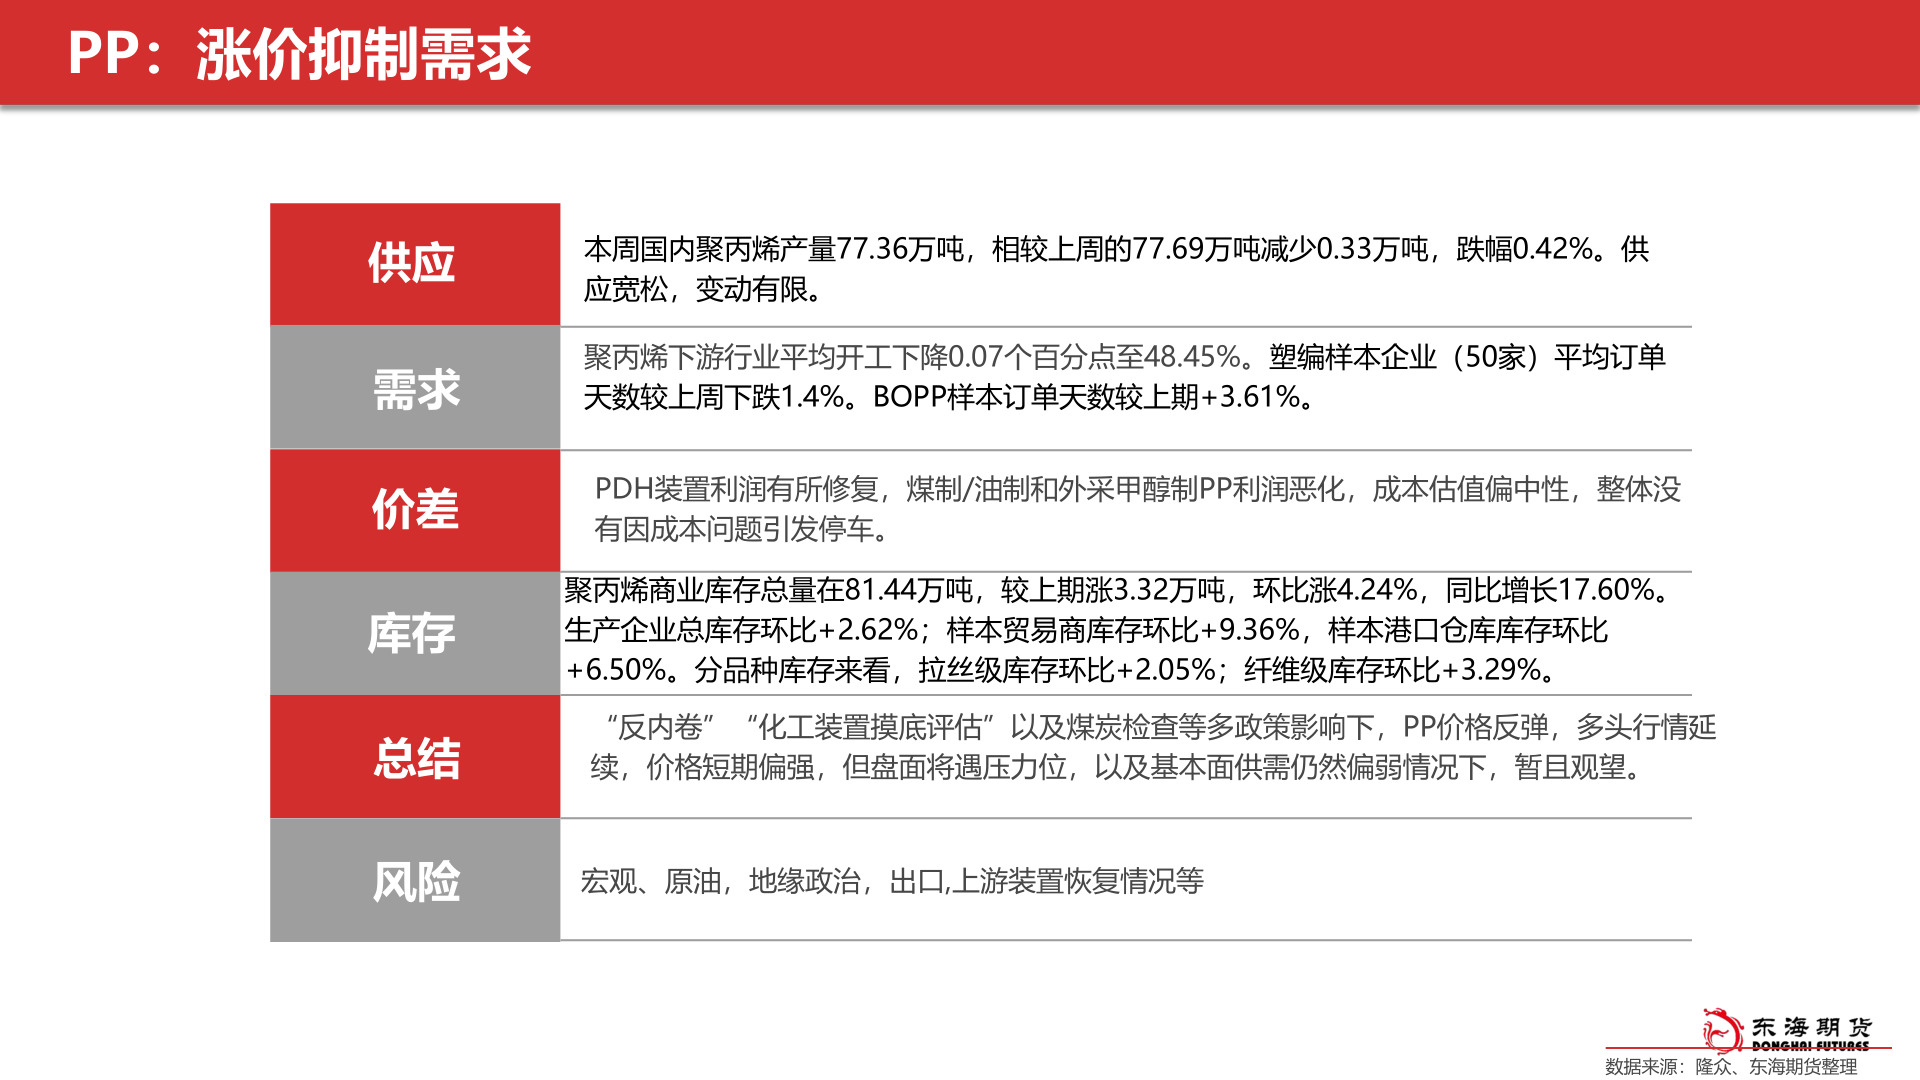Select the red 需求 row header
This screenshot has height=1080, width=1920.
point(416,388)
